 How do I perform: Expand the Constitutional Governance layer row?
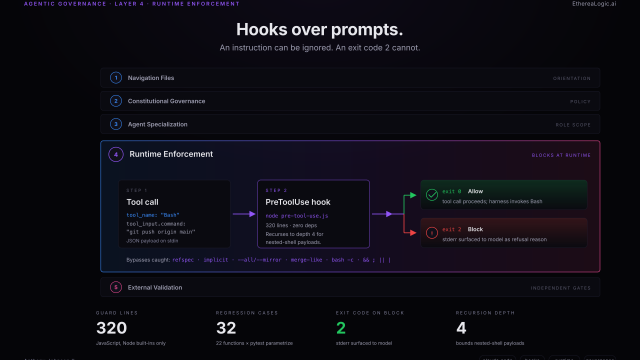tap(350, 101)
